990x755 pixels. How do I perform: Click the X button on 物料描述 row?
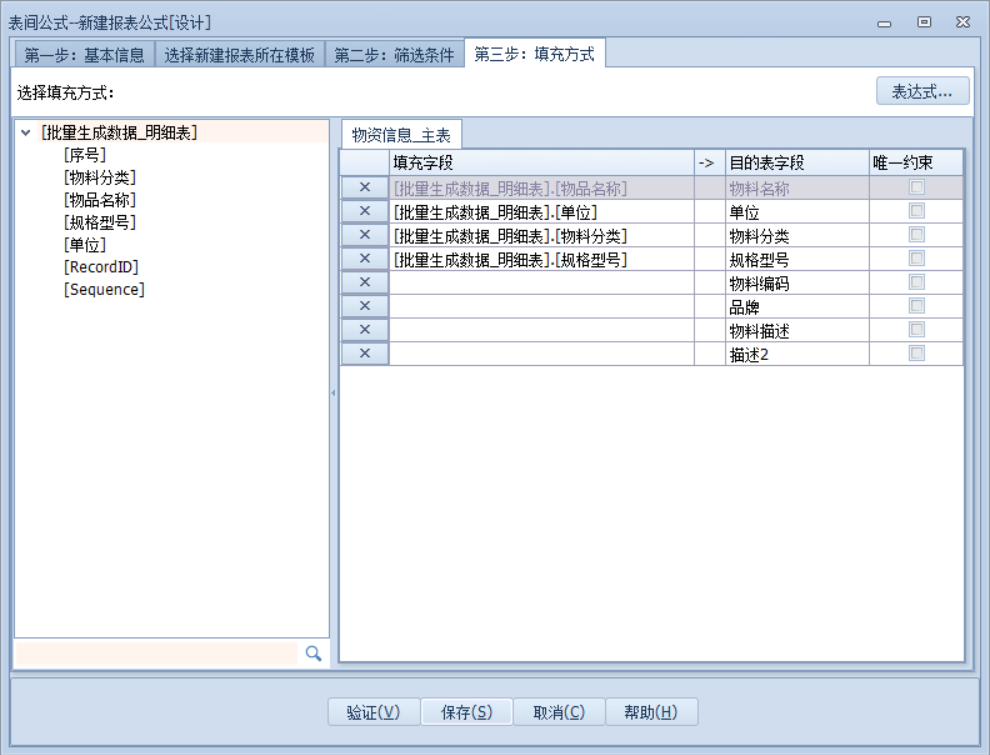coord(365,330)
